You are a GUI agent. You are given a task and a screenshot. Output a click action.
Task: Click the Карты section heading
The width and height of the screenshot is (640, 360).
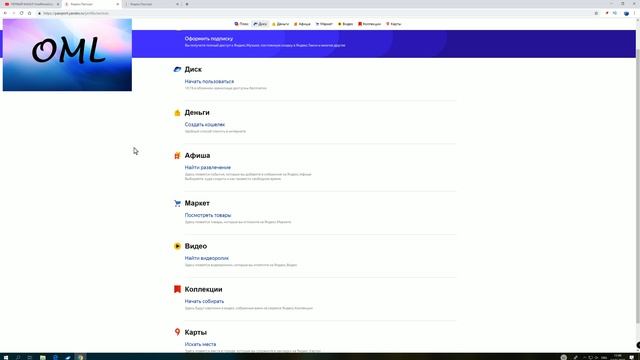196,332
